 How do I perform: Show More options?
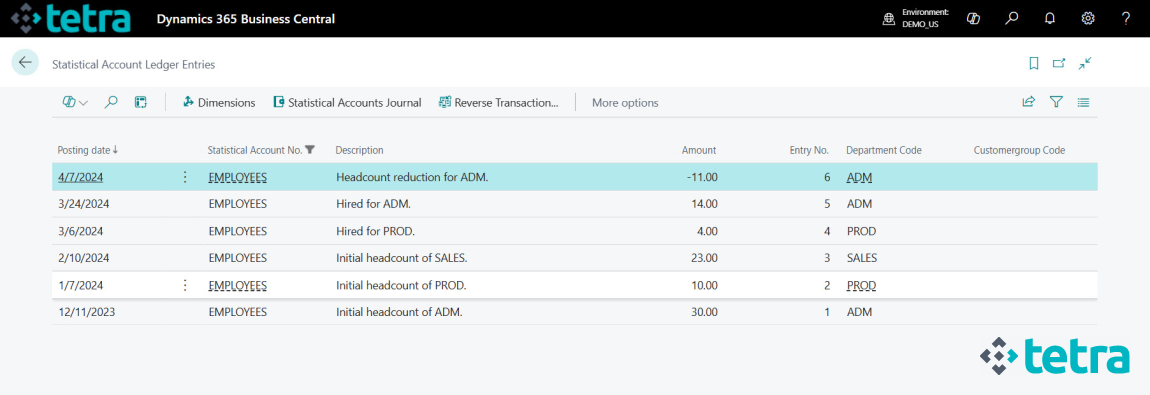pyautogui.click(x=625, y=103)
